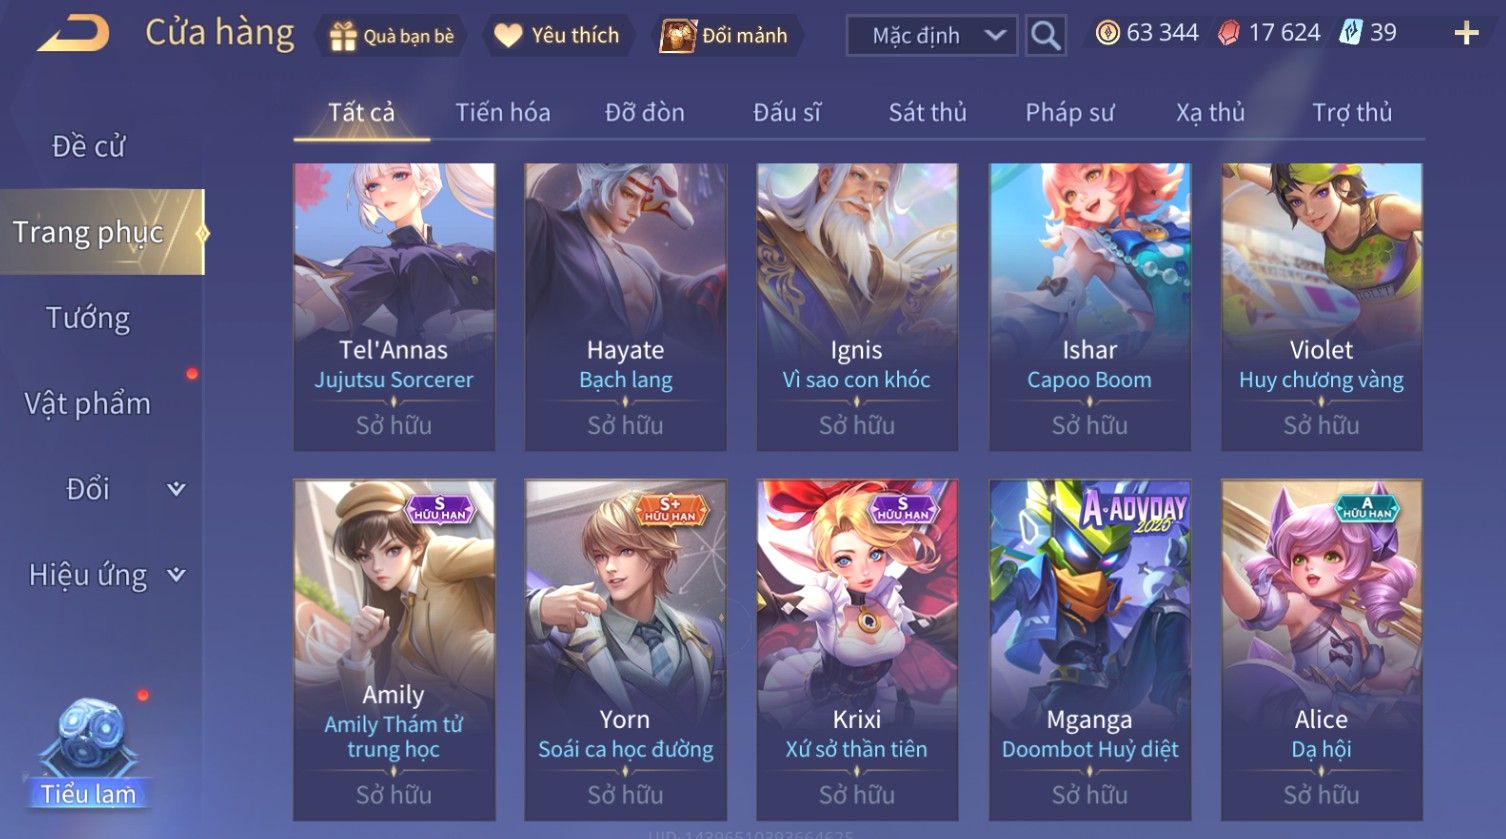Click the golden back arrow icon
1506x839 pixels.
point(73,34)
